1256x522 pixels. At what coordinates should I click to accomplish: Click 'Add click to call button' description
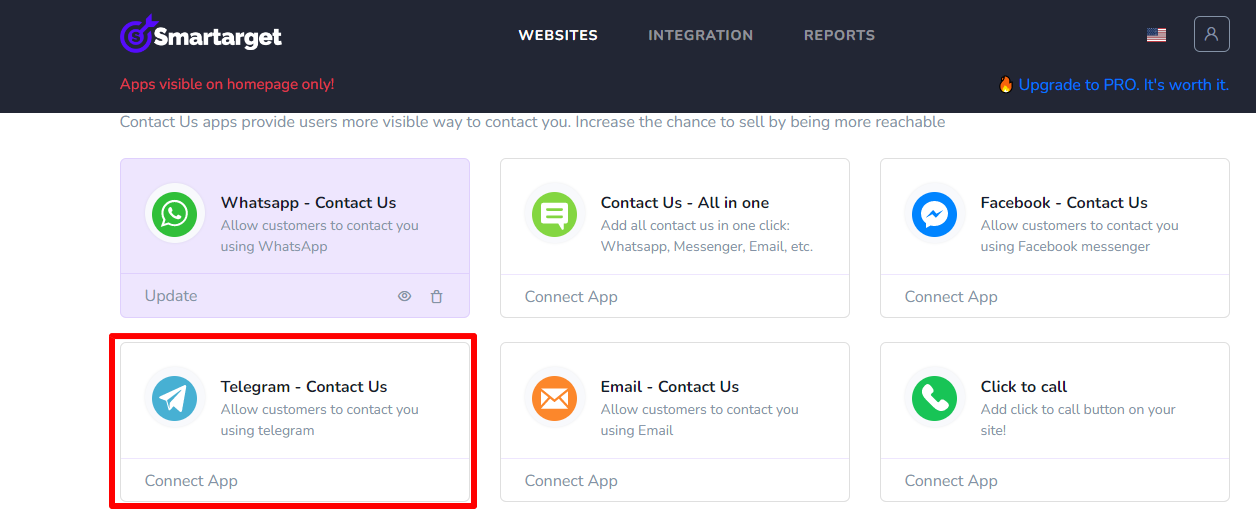(1078, 420)
